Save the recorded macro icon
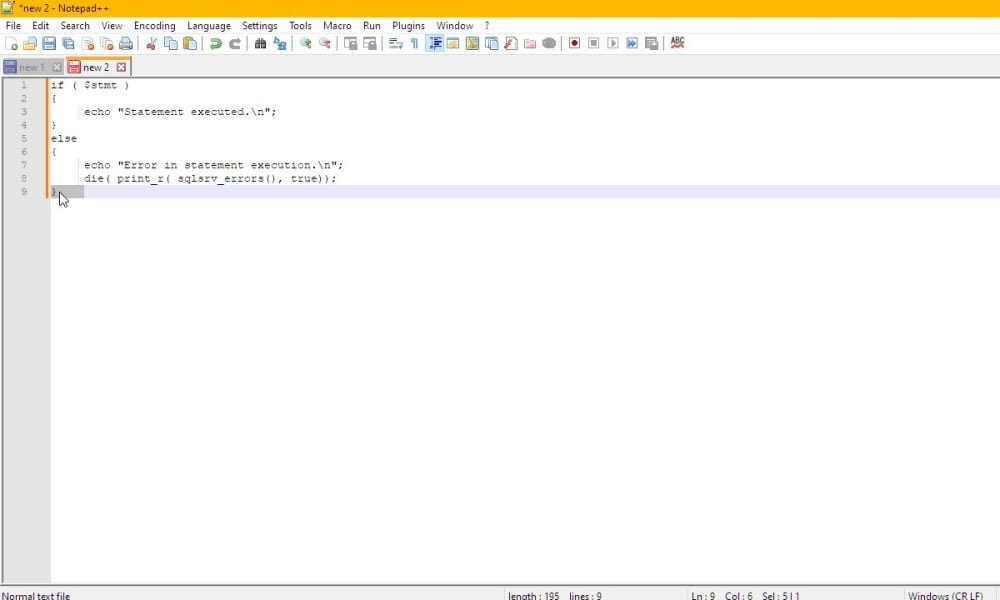1000x600 pixels. coord(651,43)
